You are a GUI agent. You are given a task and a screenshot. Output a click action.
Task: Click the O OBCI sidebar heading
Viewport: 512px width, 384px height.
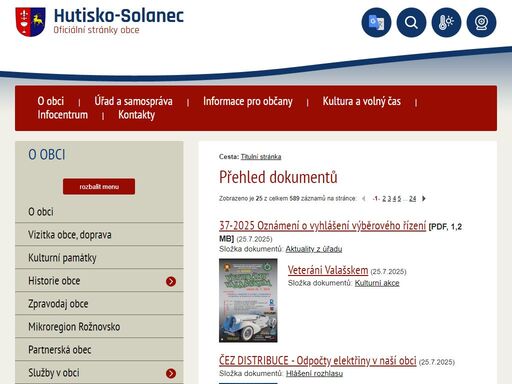[47, 155]
